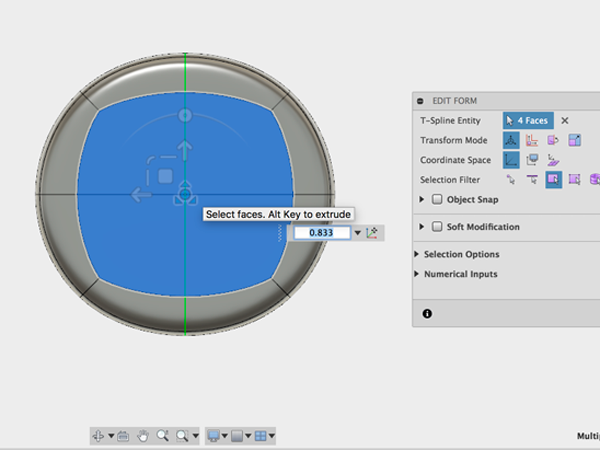Set World Space coordinate space
The image size is (600, 450).
click(x=511, y=160)
